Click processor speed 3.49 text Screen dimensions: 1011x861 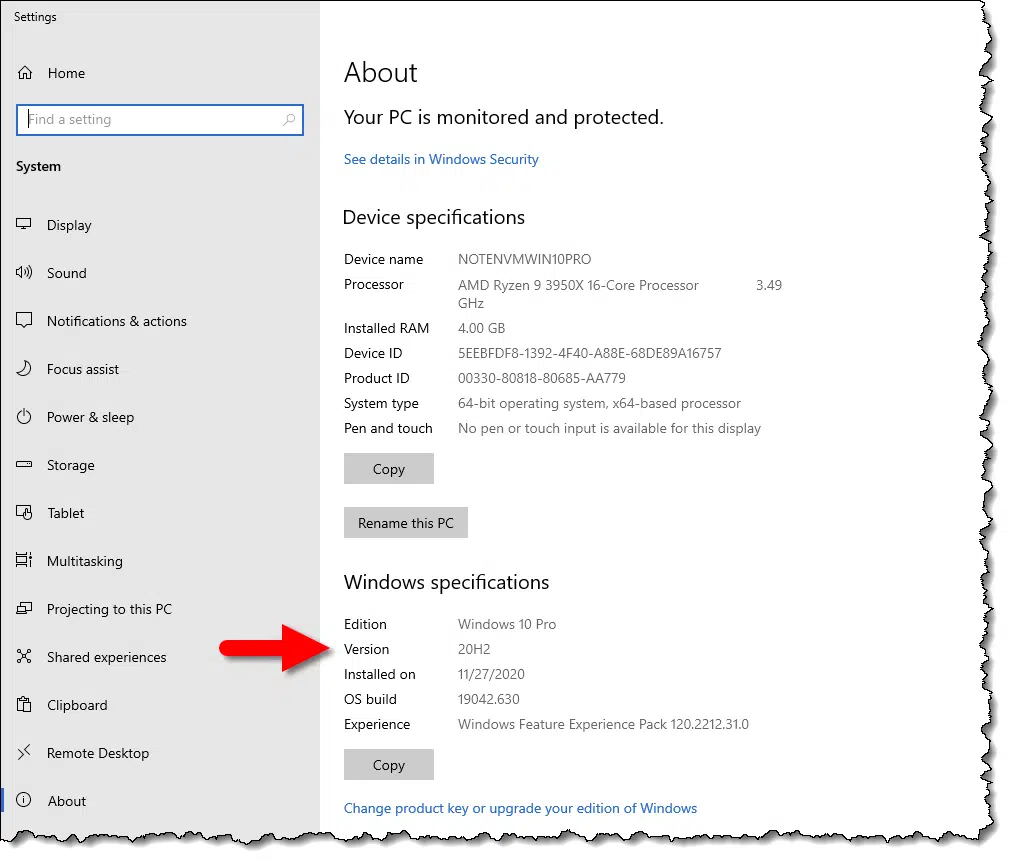(x=769, y=285)
